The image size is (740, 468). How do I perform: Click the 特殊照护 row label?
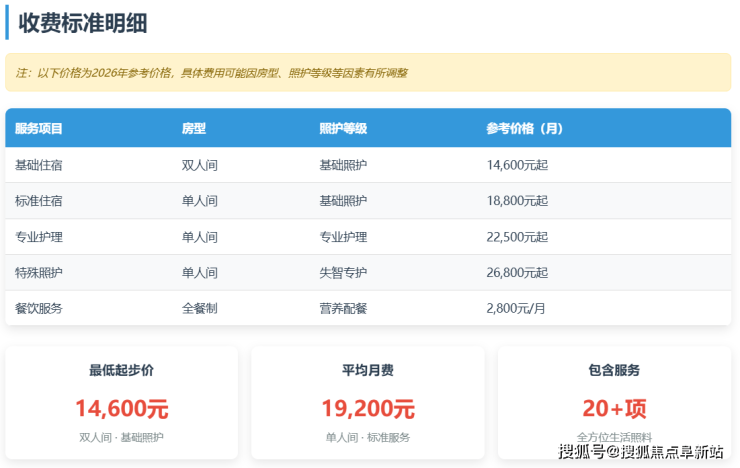pos(39,273)
